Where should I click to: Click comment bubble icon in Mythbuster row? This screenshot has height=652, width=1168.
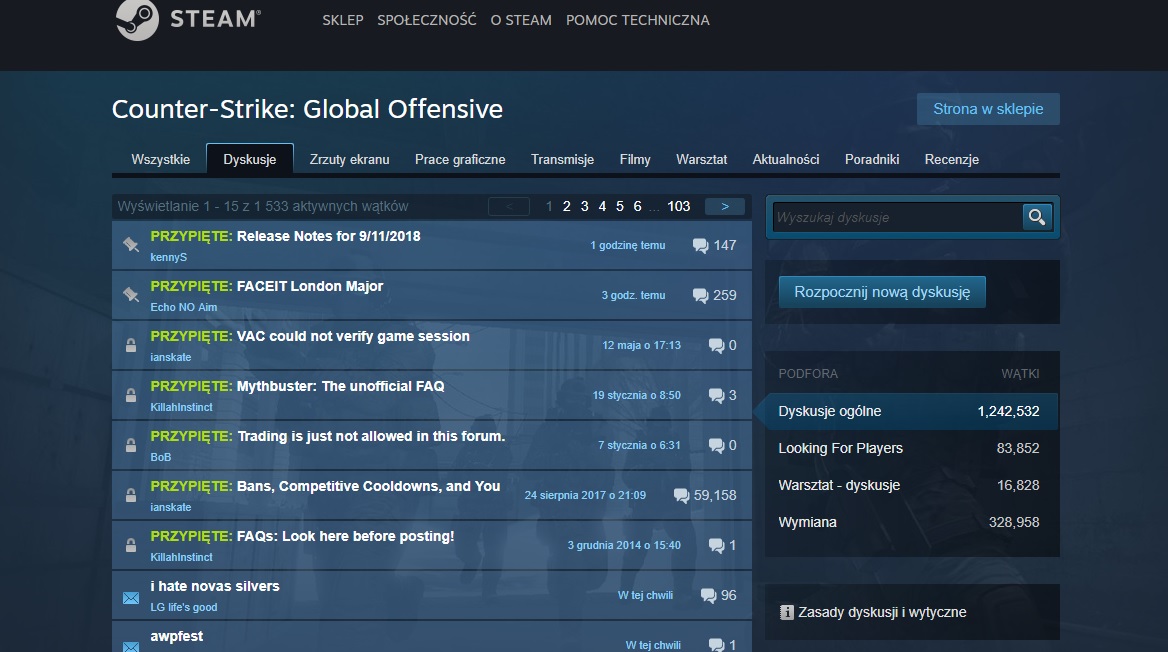pos(716,395)
